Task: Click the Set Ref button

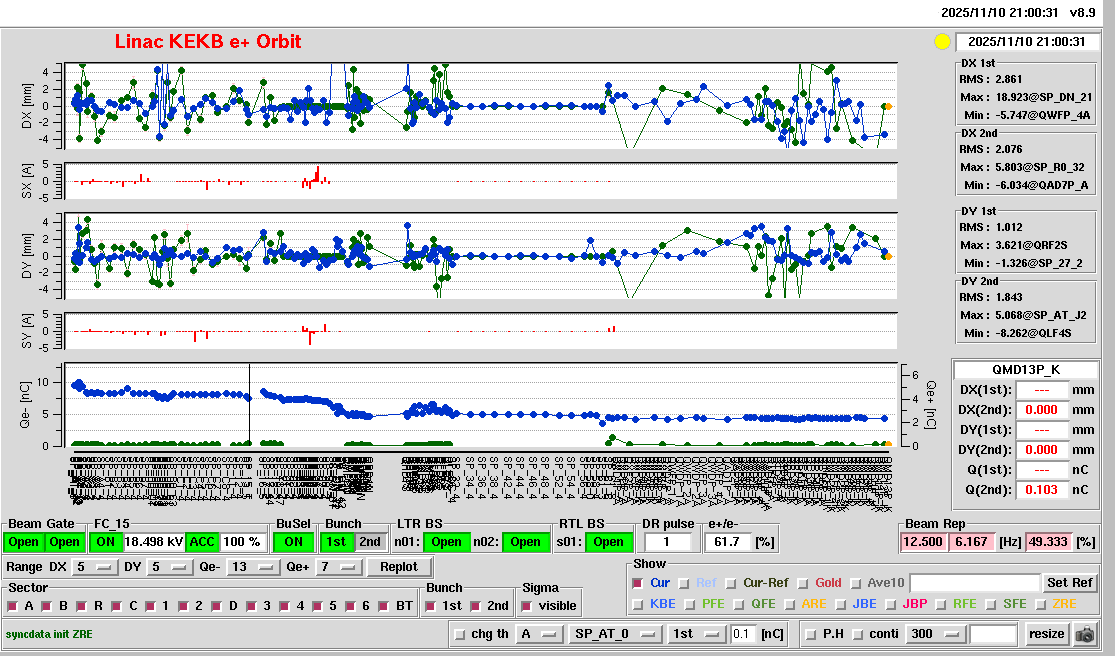Action: 1069,583
